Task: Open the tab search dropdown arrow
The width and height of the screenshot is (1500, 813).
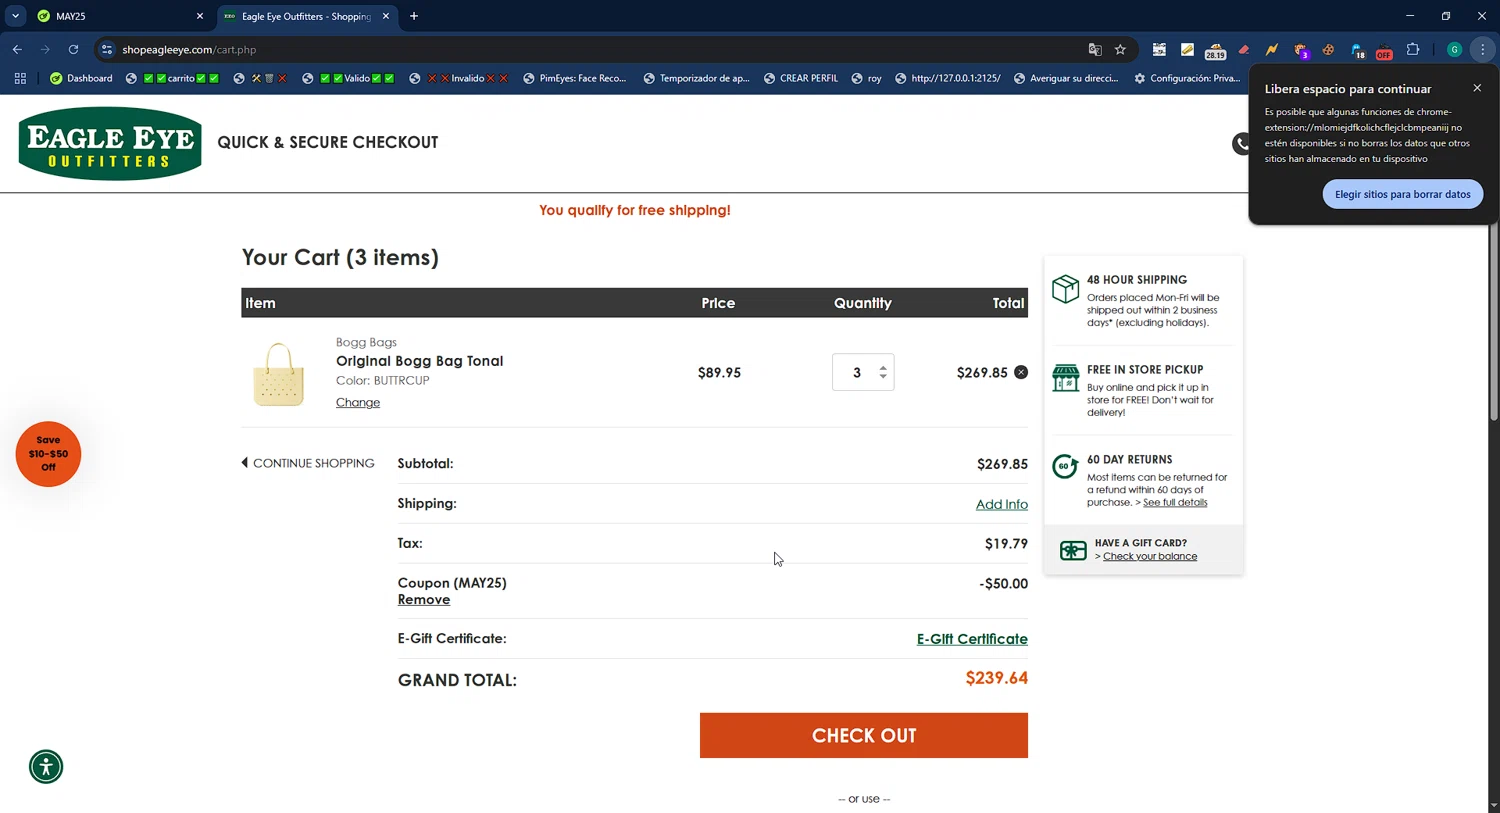Action: pos(15,16)
